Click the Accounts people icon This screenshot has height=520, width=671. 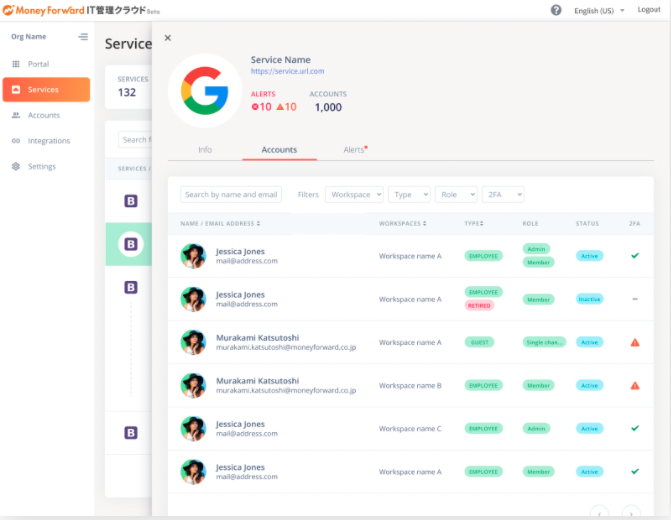pyautogui.click(x=16, y=115)
